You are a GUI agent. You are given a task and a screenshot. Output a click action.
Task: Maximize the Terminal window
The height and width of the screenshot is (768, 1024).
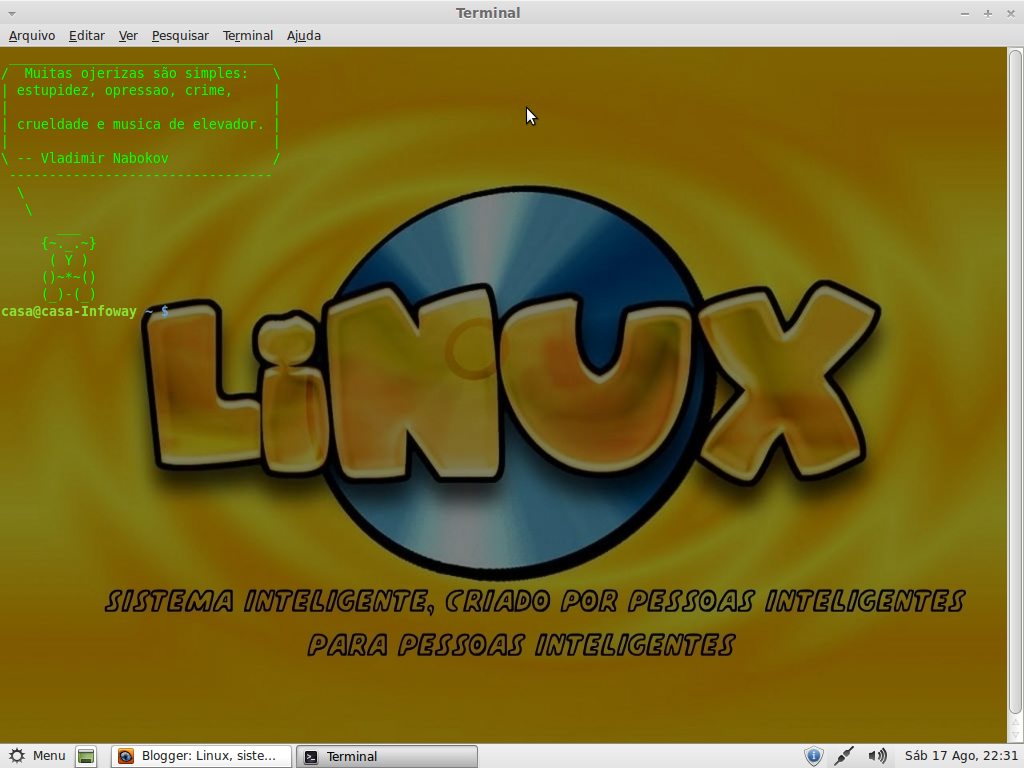(x=987, y=13)
